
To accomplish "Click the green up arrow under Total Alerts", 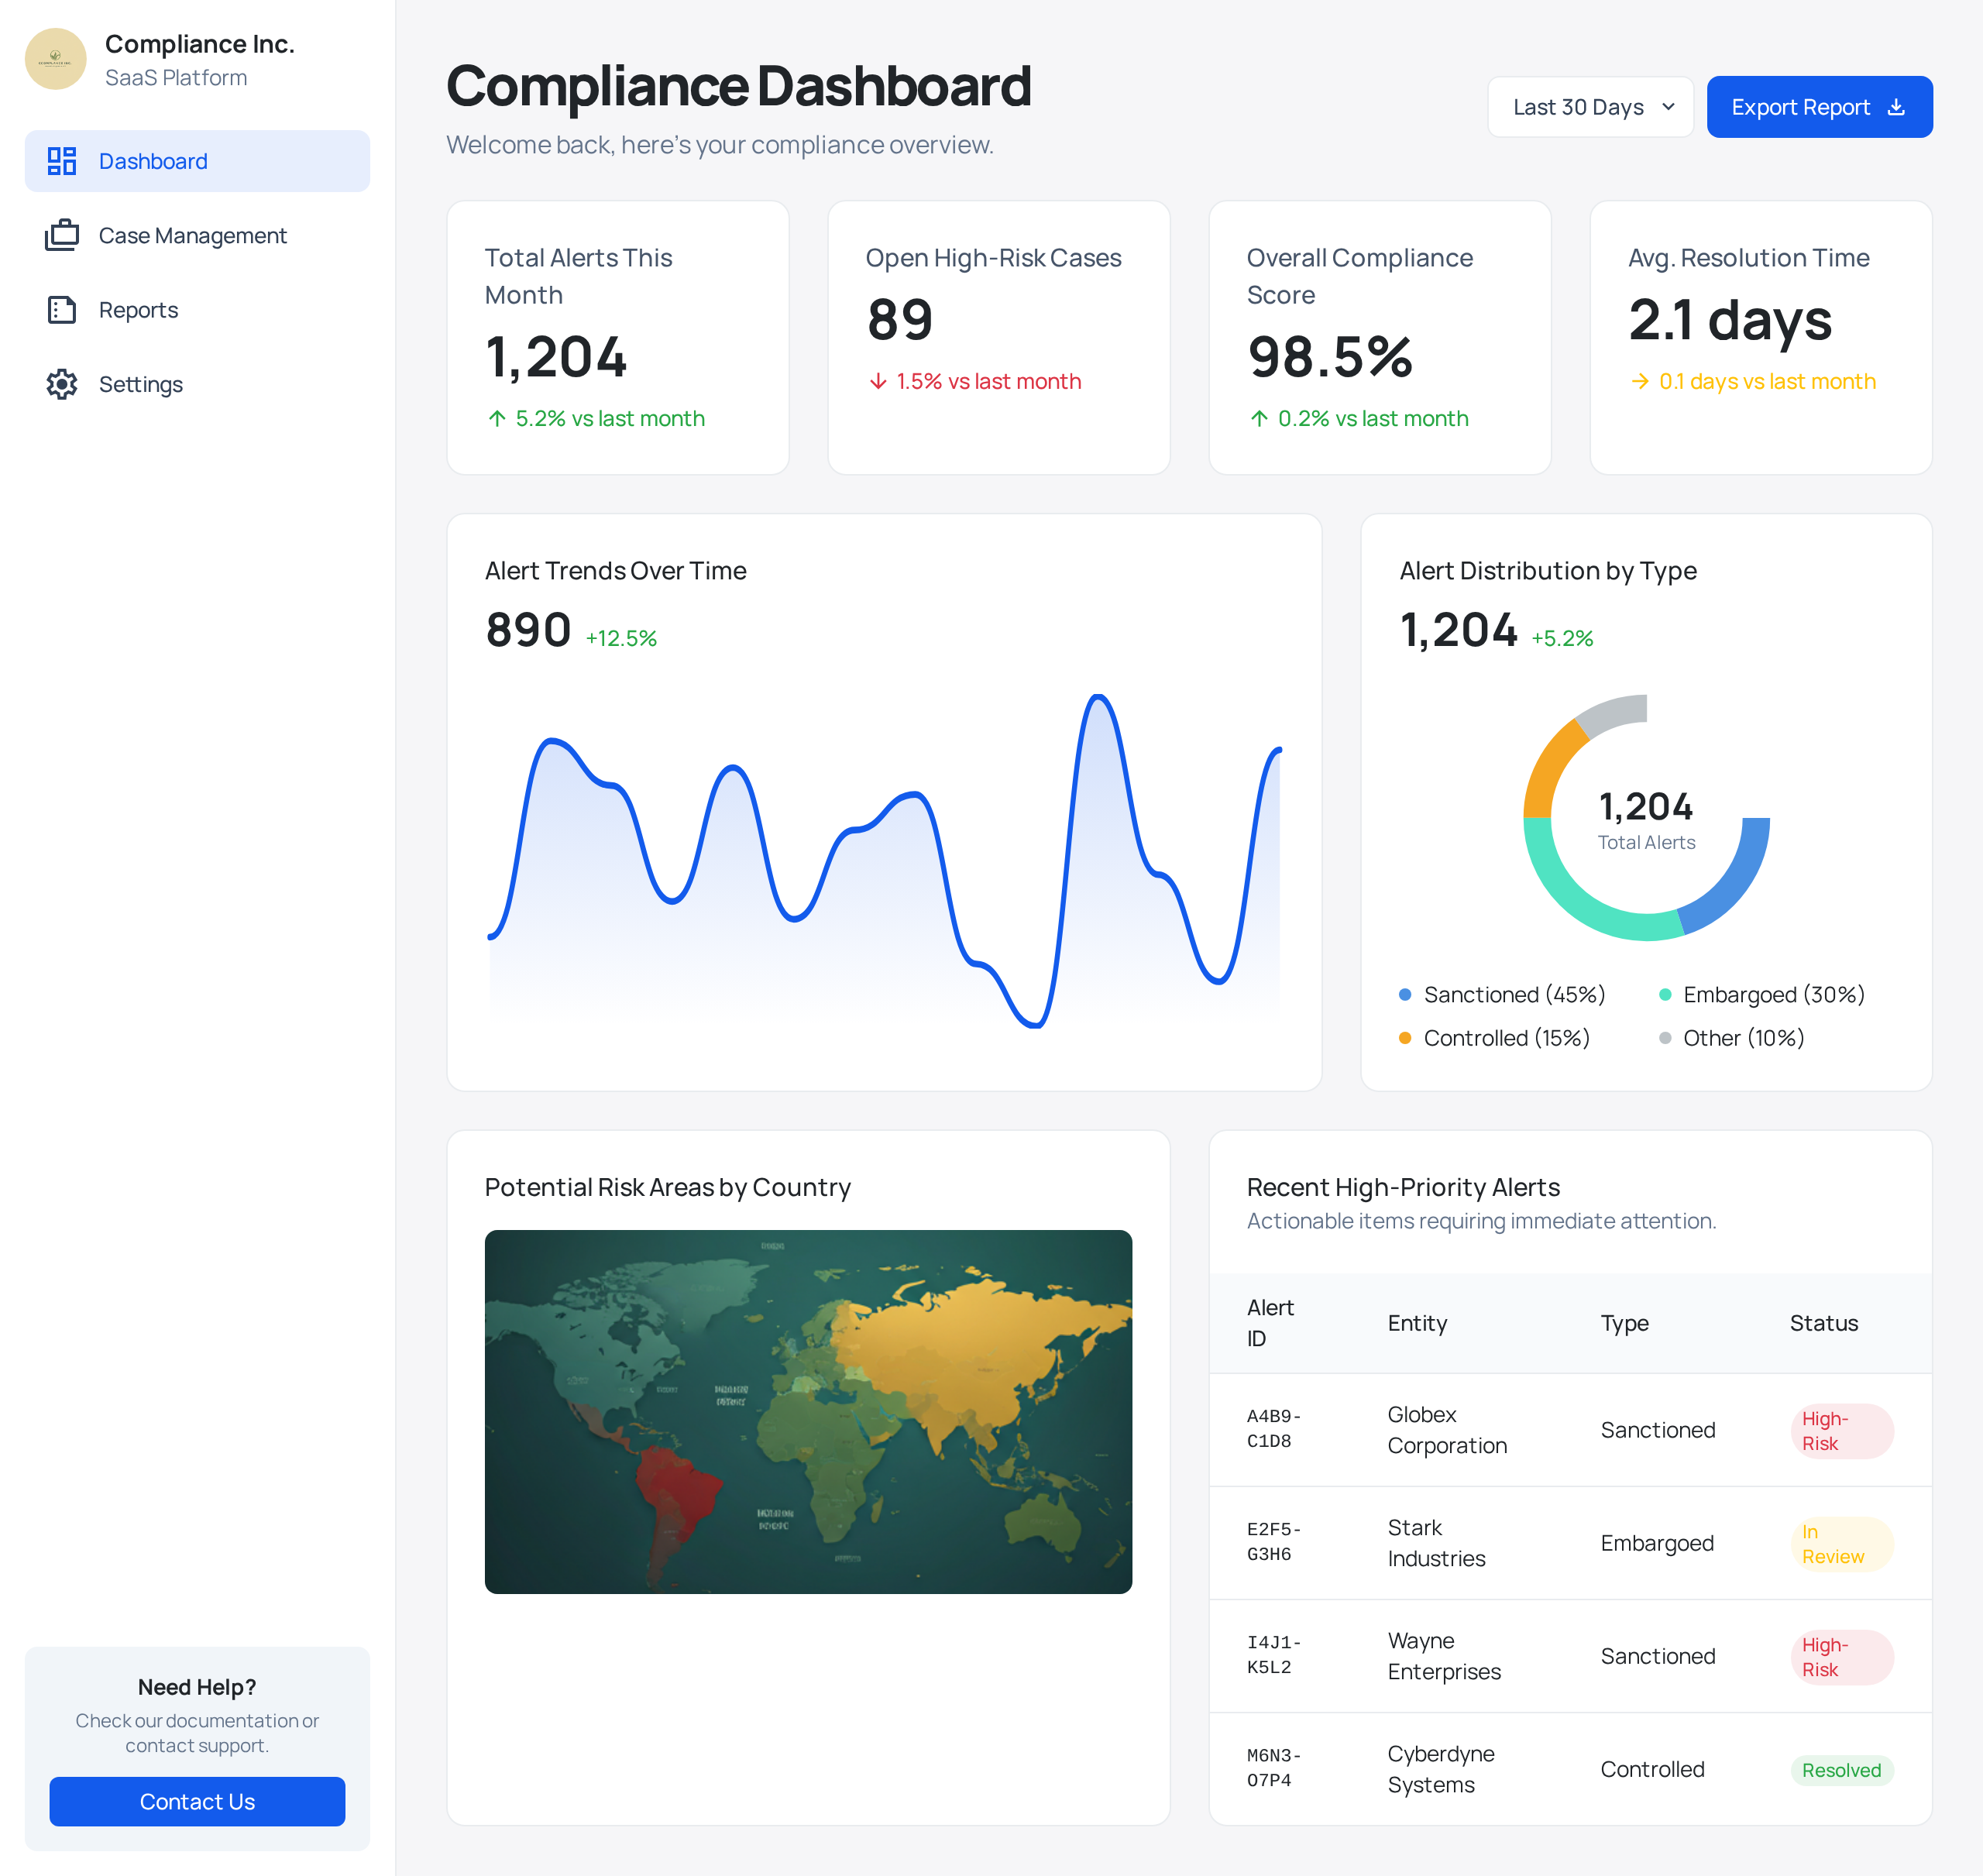I will coord(497,419).
